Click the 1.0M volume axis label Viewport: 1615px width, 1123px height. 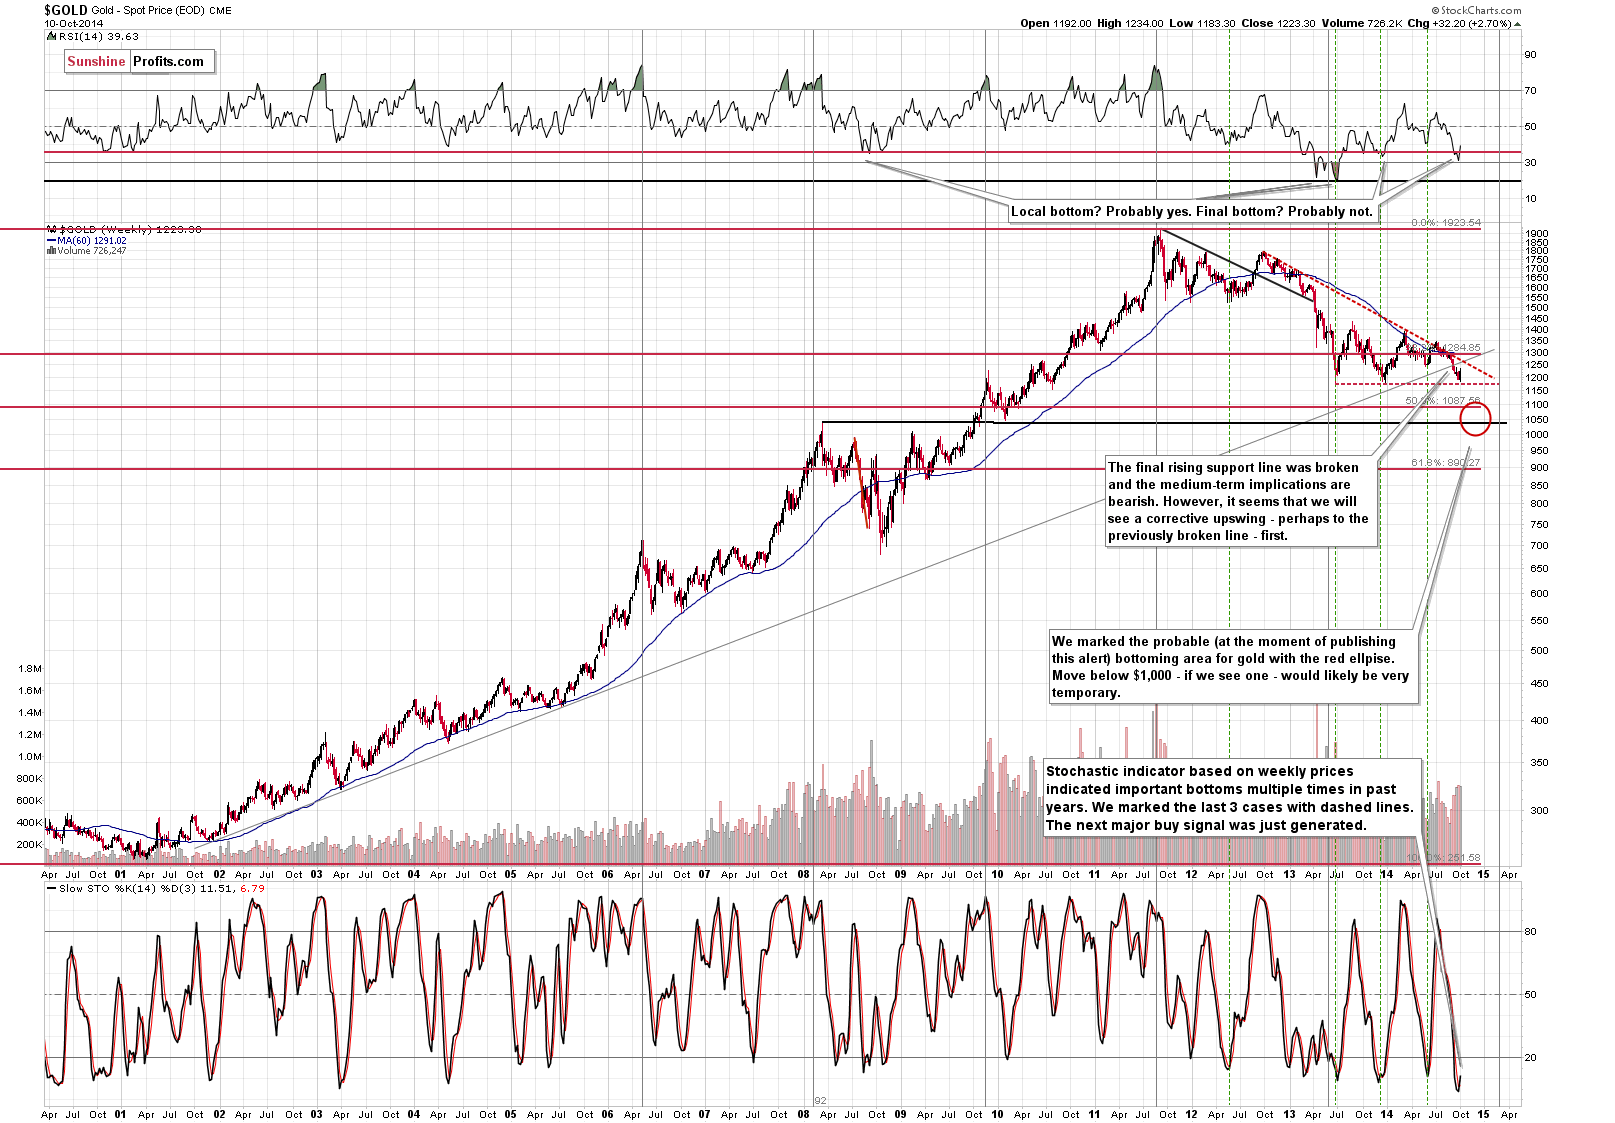coord(30,757)
